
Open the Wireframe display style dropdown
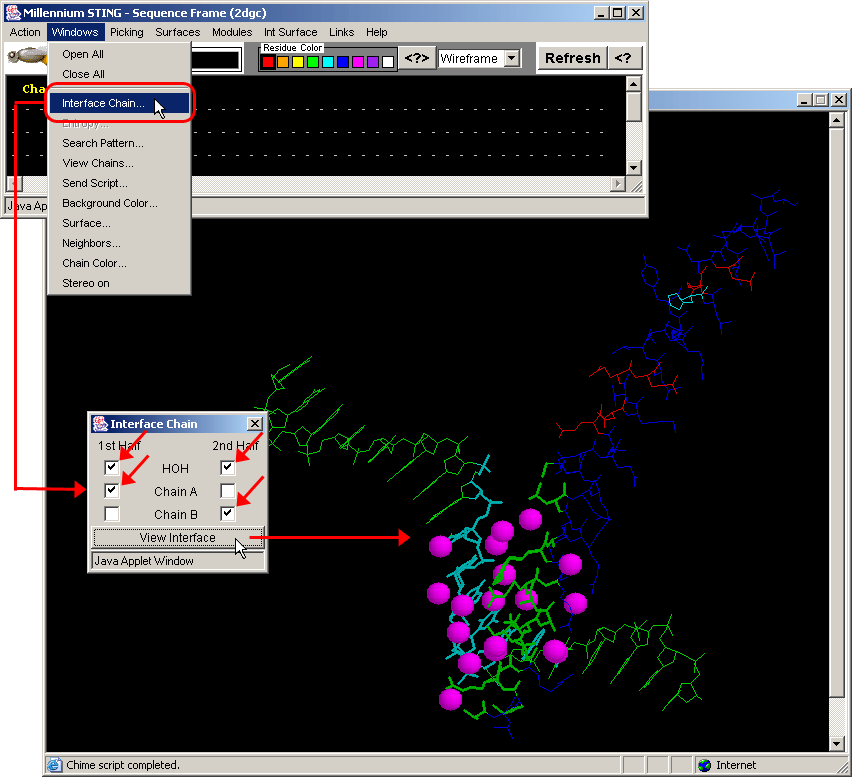512,58
